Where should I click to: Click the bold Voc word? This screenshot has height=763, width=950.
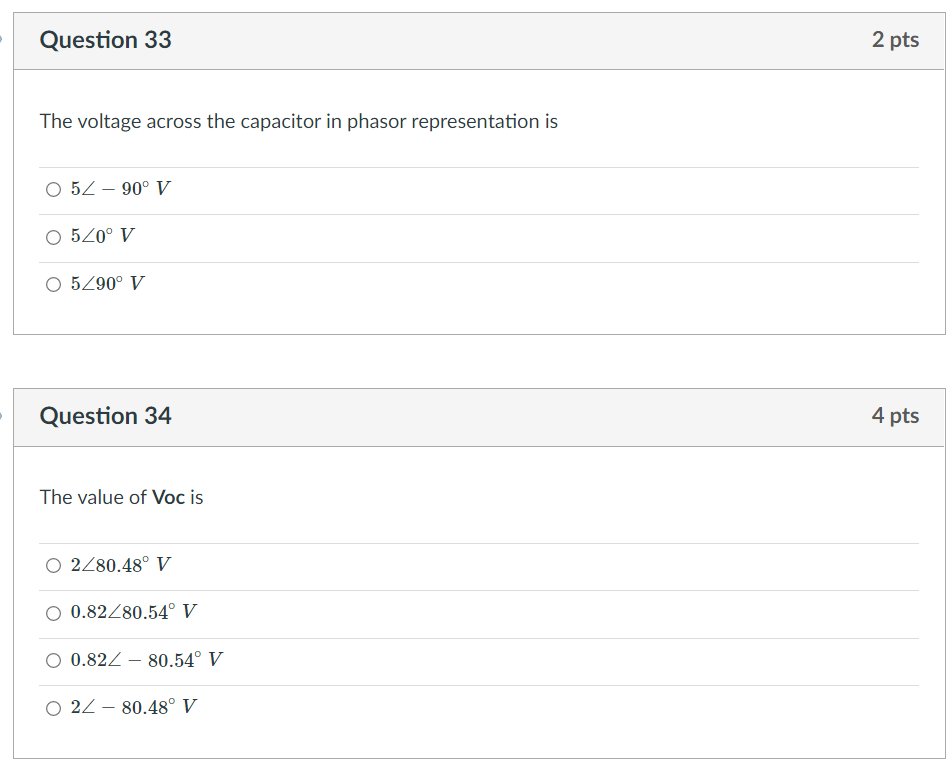click(168, 497)
